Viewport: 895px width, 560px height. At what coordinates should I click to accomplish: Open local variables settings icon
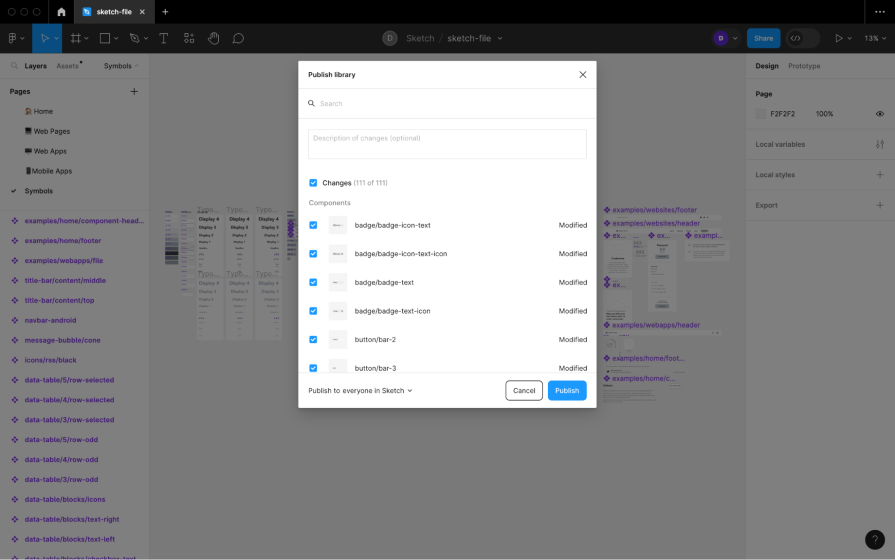tap(879, 144)
